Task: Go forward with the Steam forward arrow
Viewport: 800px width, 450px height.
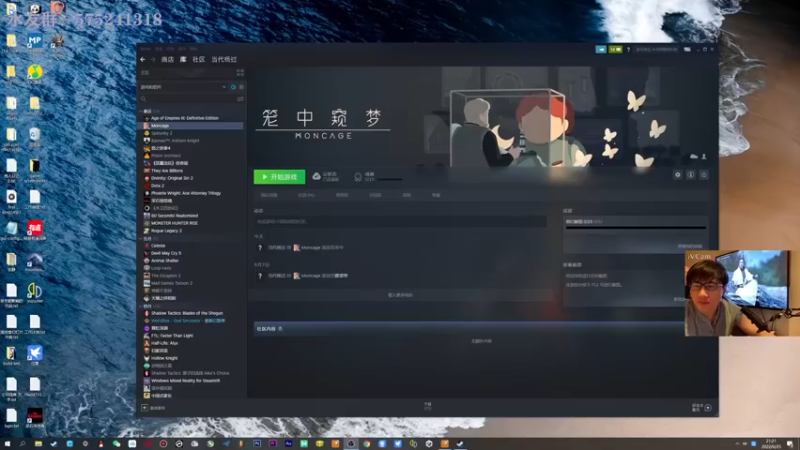Action: coord(153,60)
